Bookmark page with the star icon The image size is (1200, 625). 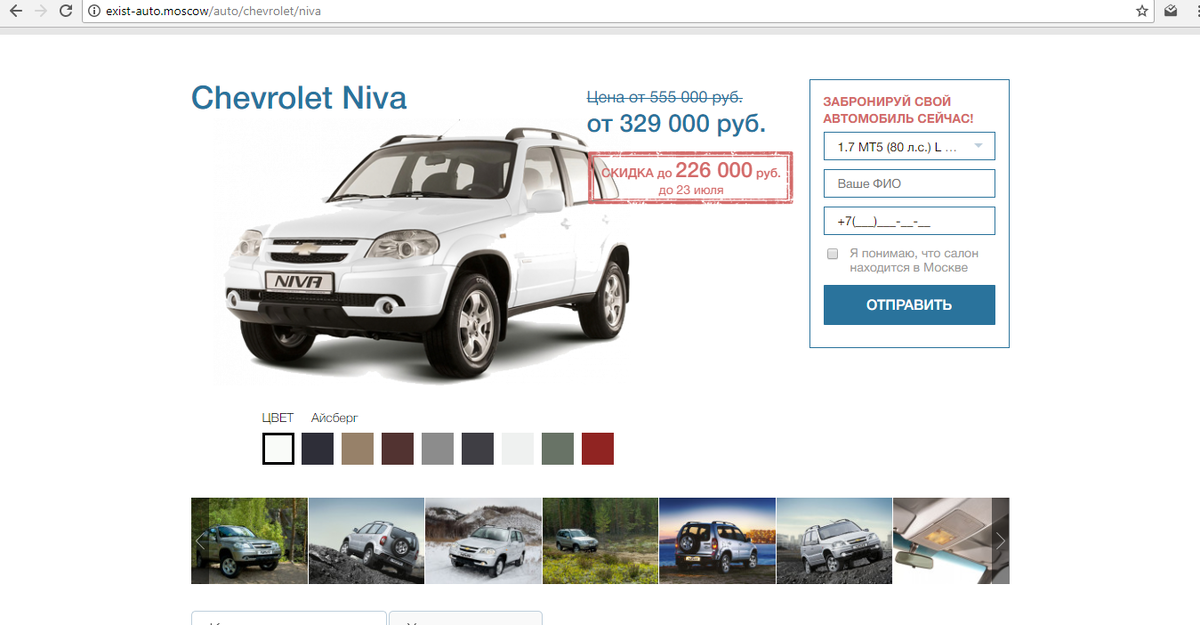[x=1142, y=11]
